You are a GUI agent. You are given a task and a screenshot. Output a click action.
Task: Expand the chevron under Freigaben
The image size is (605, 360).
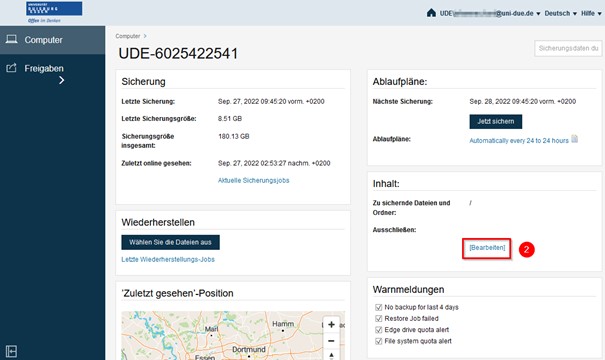(61, 80)
